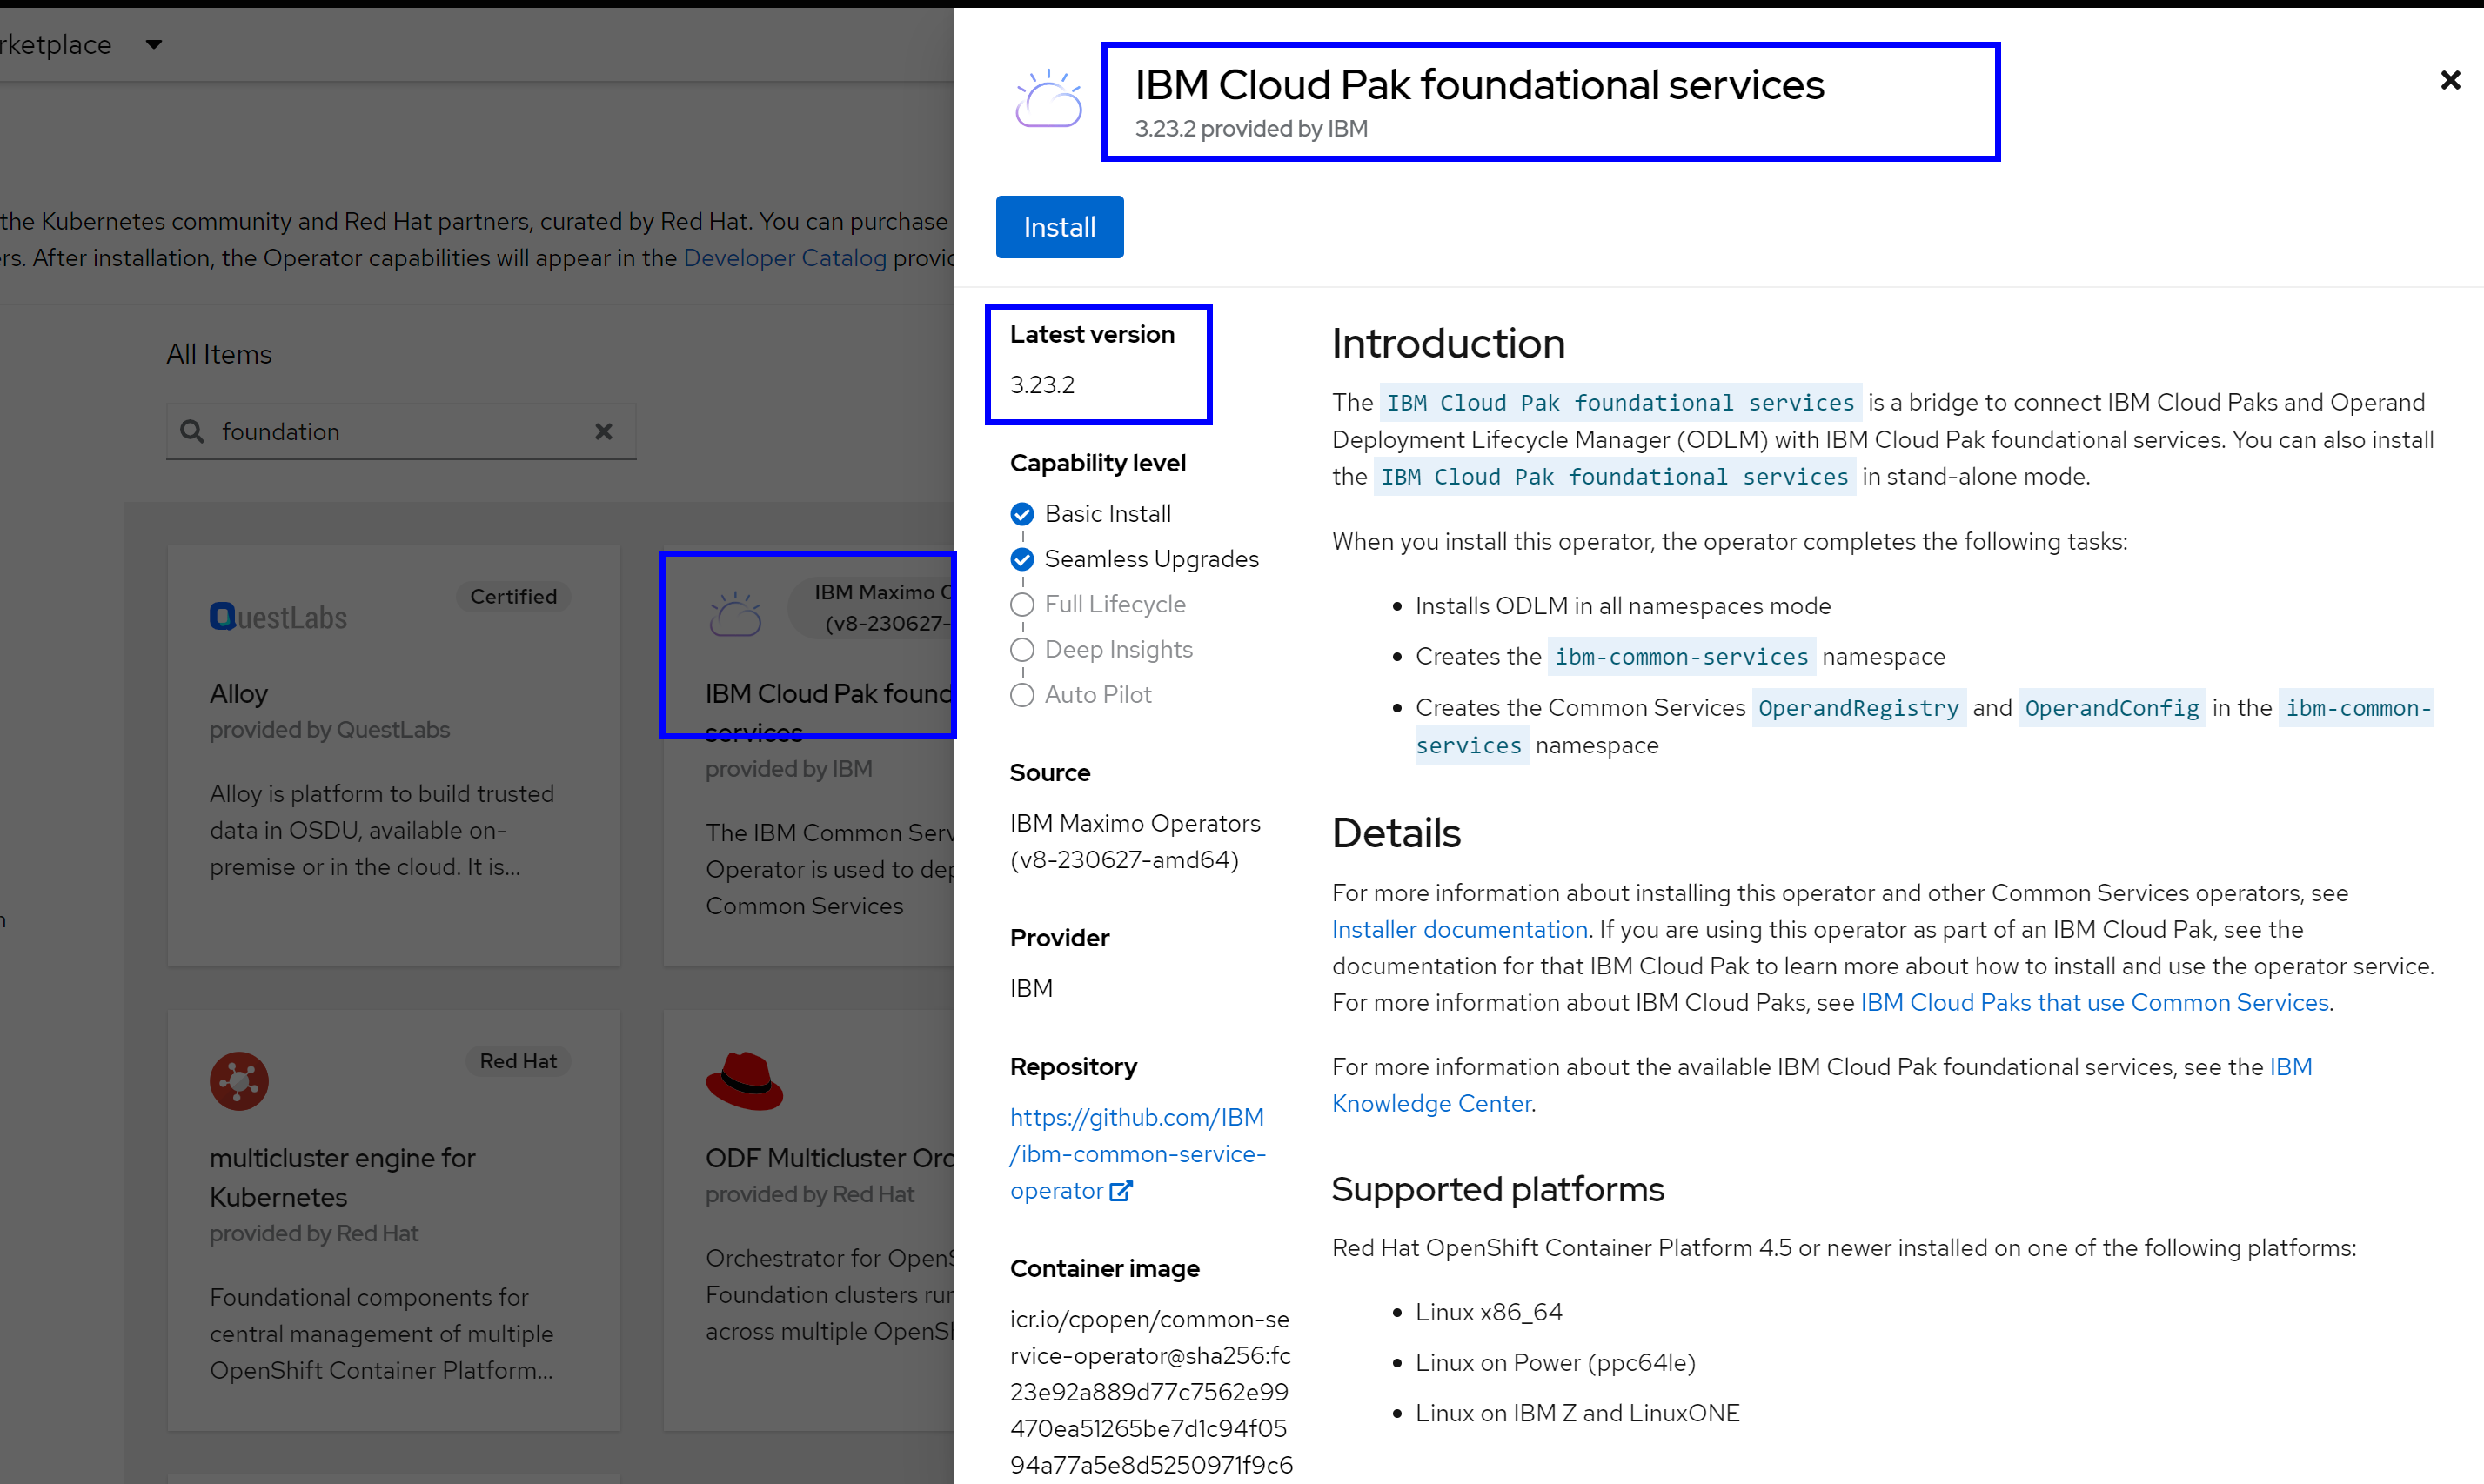The width and height of the screenshot is (2484, 1484).
Task: Click Marketplace in the top navigation
Action: [55, 44]
